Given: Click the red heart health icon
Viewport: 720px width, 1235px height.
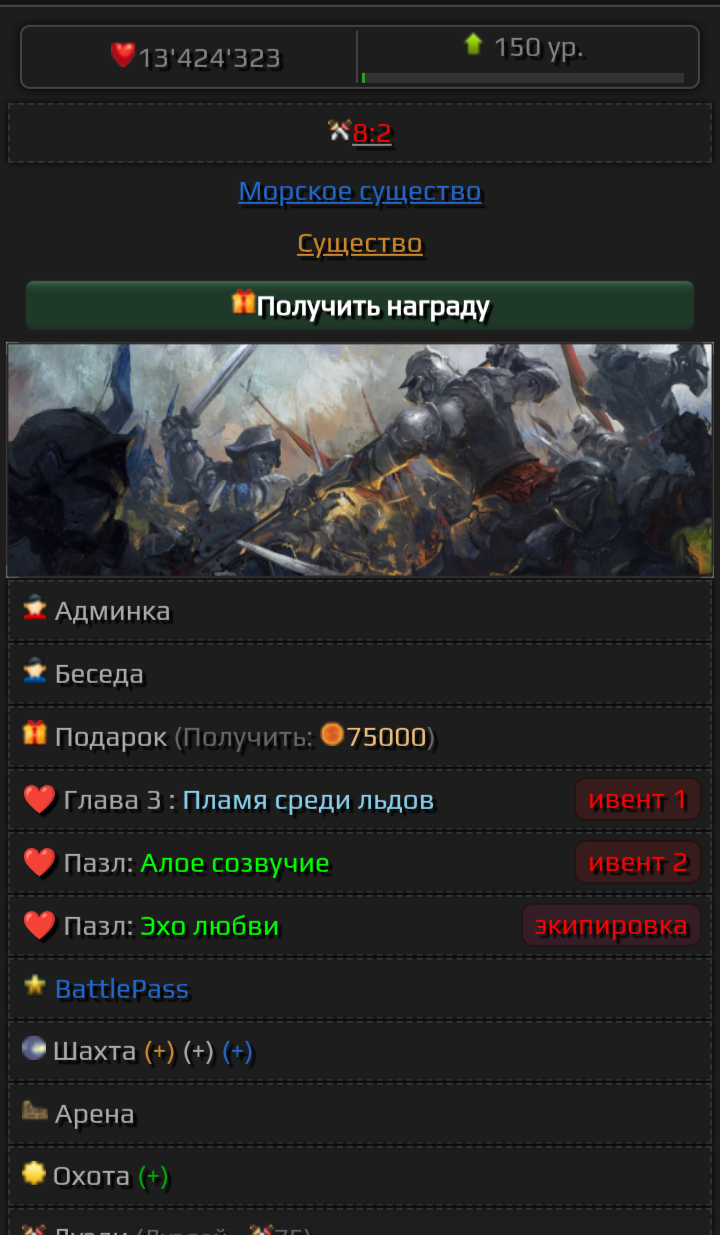Looking at the screenshot, I should [x=123, y=56].
